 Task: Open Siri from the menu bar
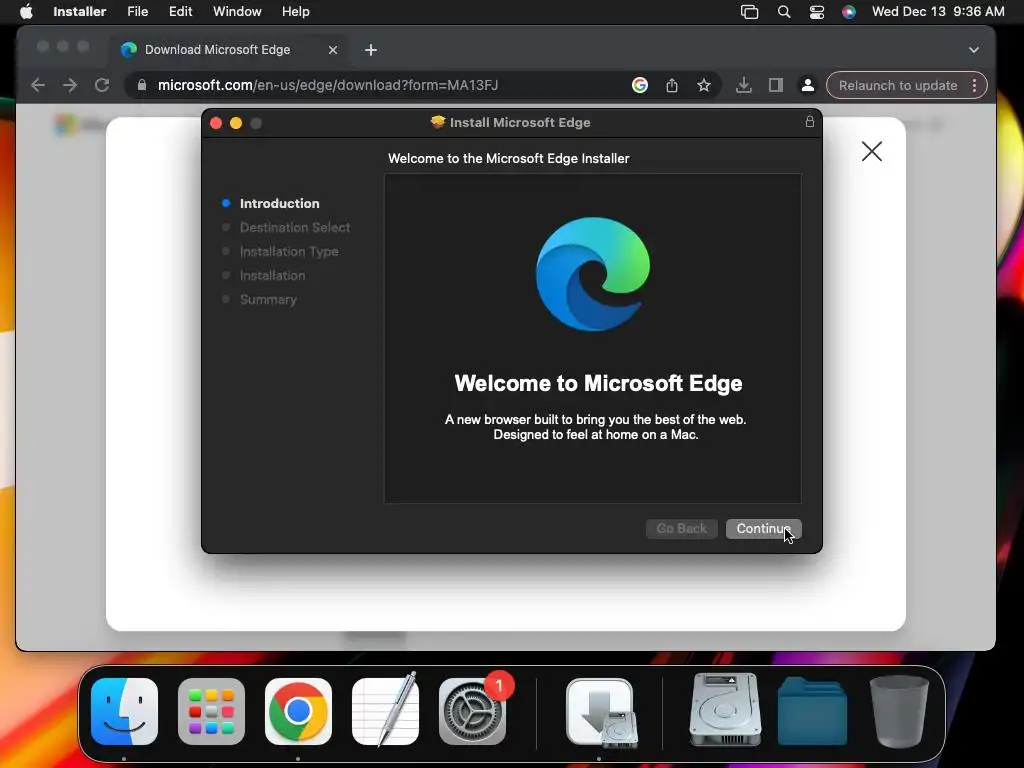pyautogui.click(x=848, y=12)
